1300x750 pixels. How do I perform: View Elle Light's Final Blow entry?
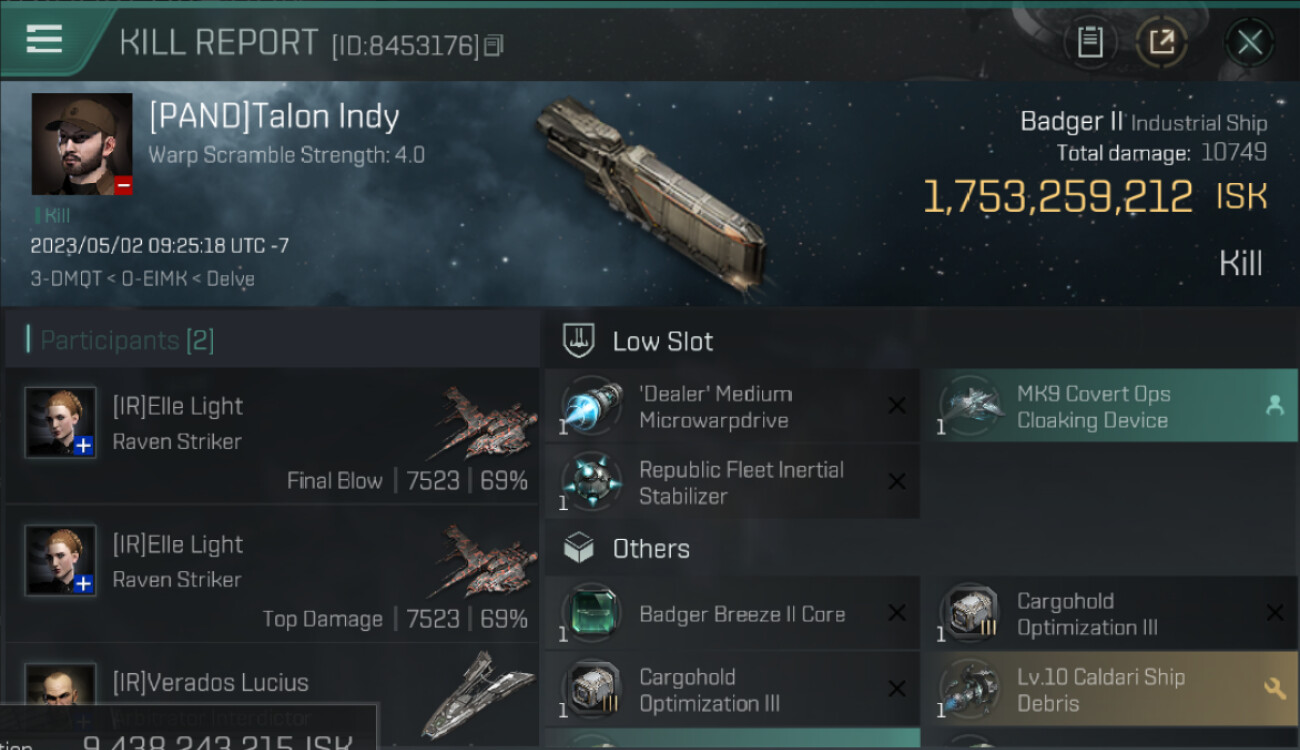click(x=272, y=436)
